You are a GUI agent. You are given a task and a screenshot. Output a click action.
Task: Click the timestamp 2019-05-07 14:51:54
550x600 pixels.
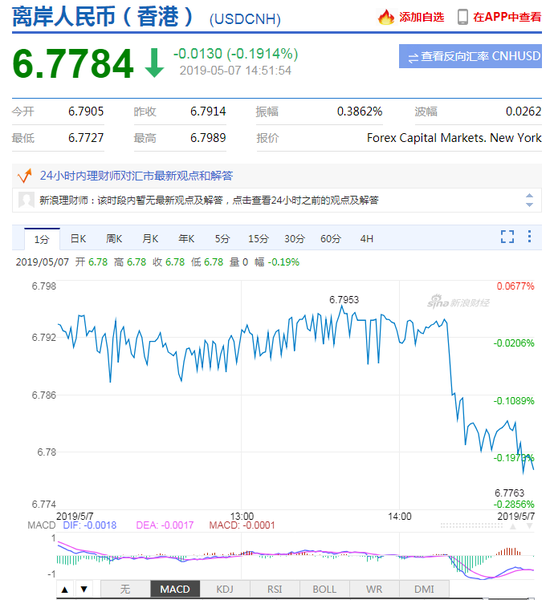(x=235, y=71)
